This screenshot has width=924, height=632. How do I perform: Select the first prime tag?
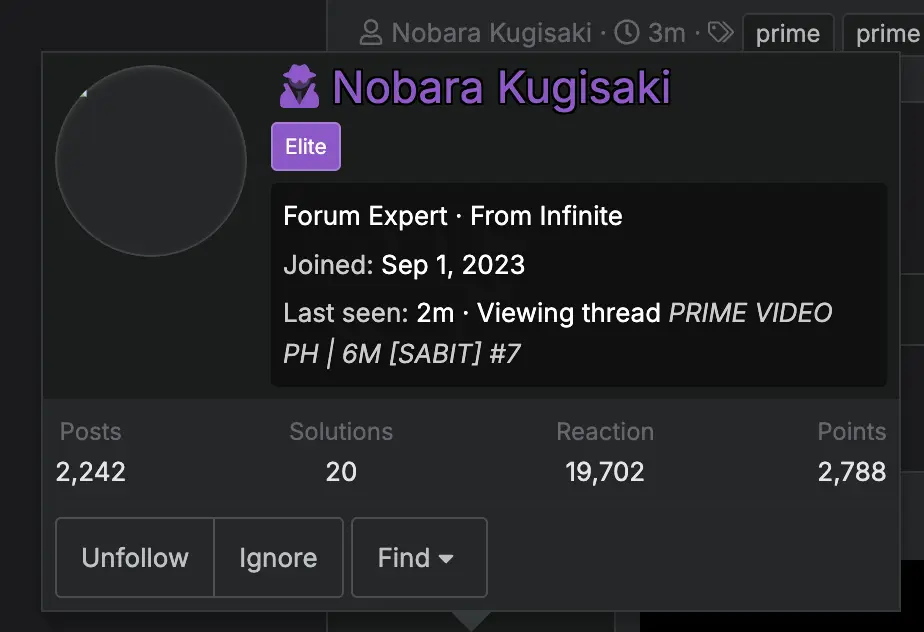[x=788, y=34]
